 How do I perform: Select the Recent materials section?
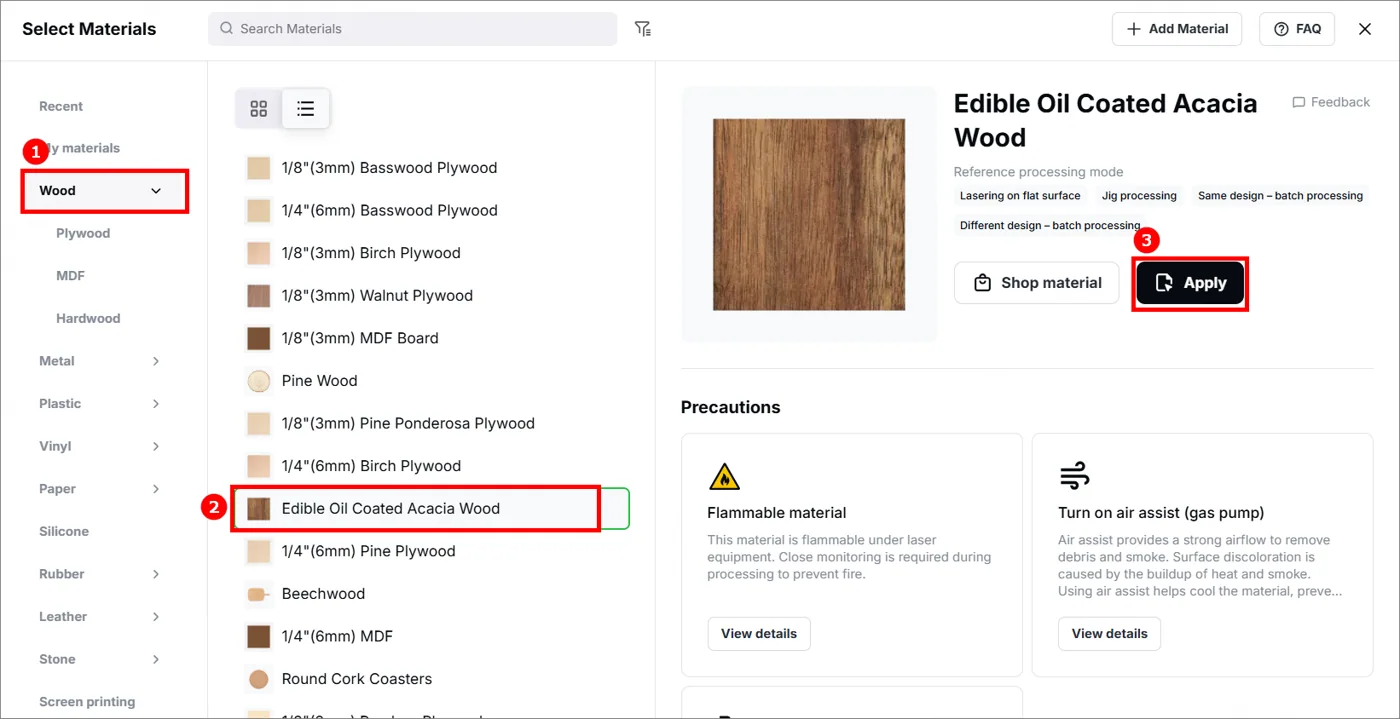click(x=61, y=106)
